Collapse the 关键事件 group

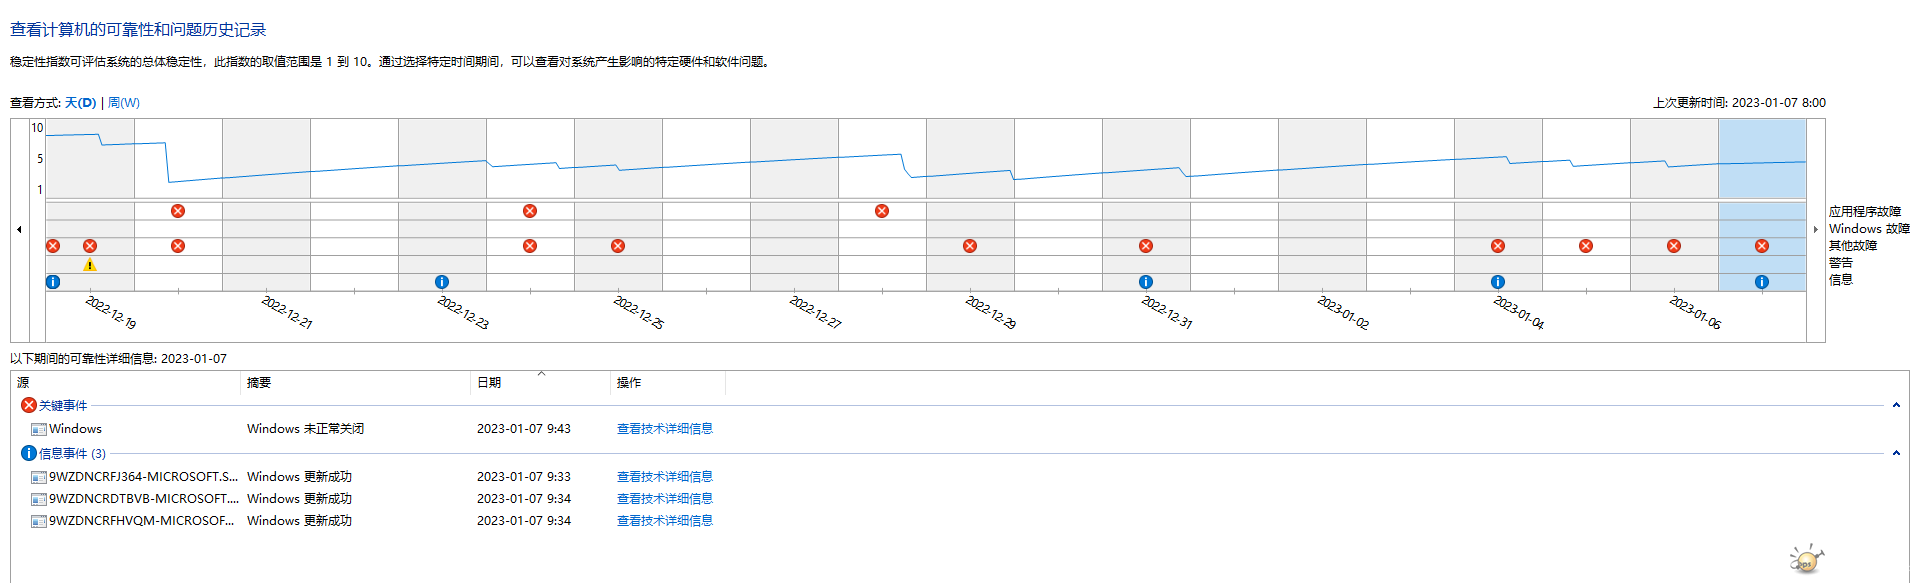tap(1896, 406)
